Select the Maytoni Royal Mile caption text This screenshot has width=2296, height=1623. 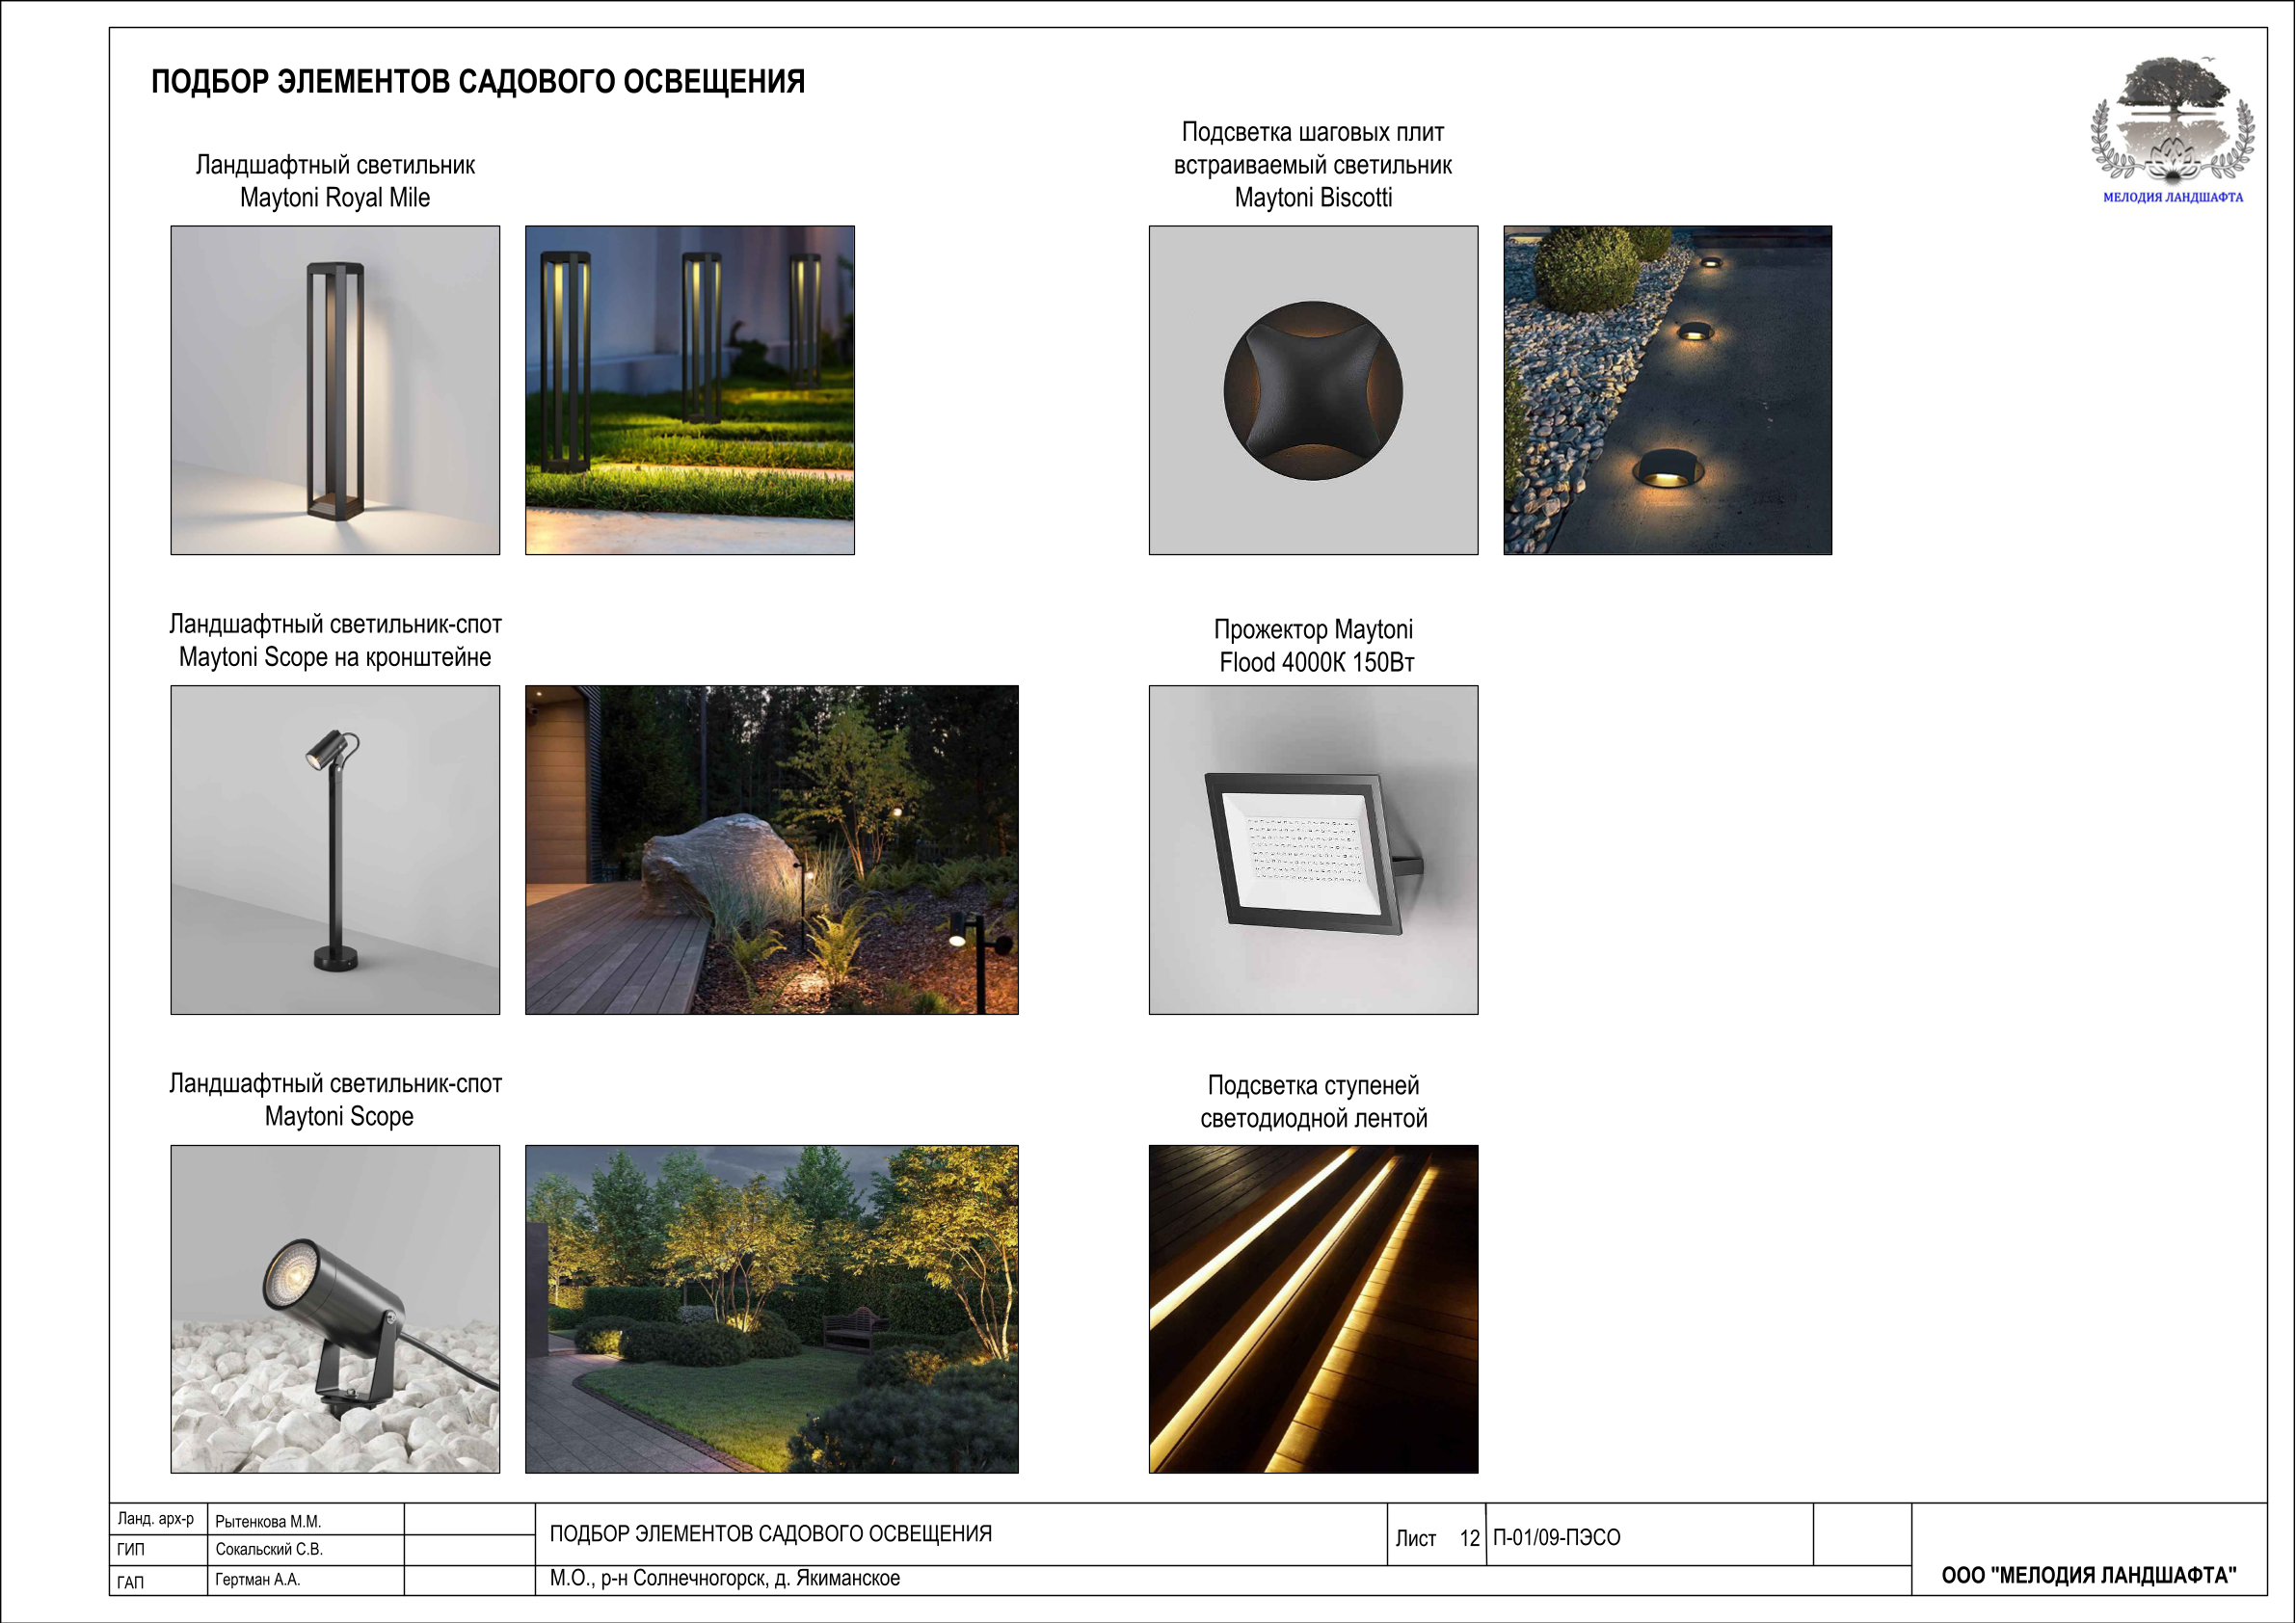point(335,181)
